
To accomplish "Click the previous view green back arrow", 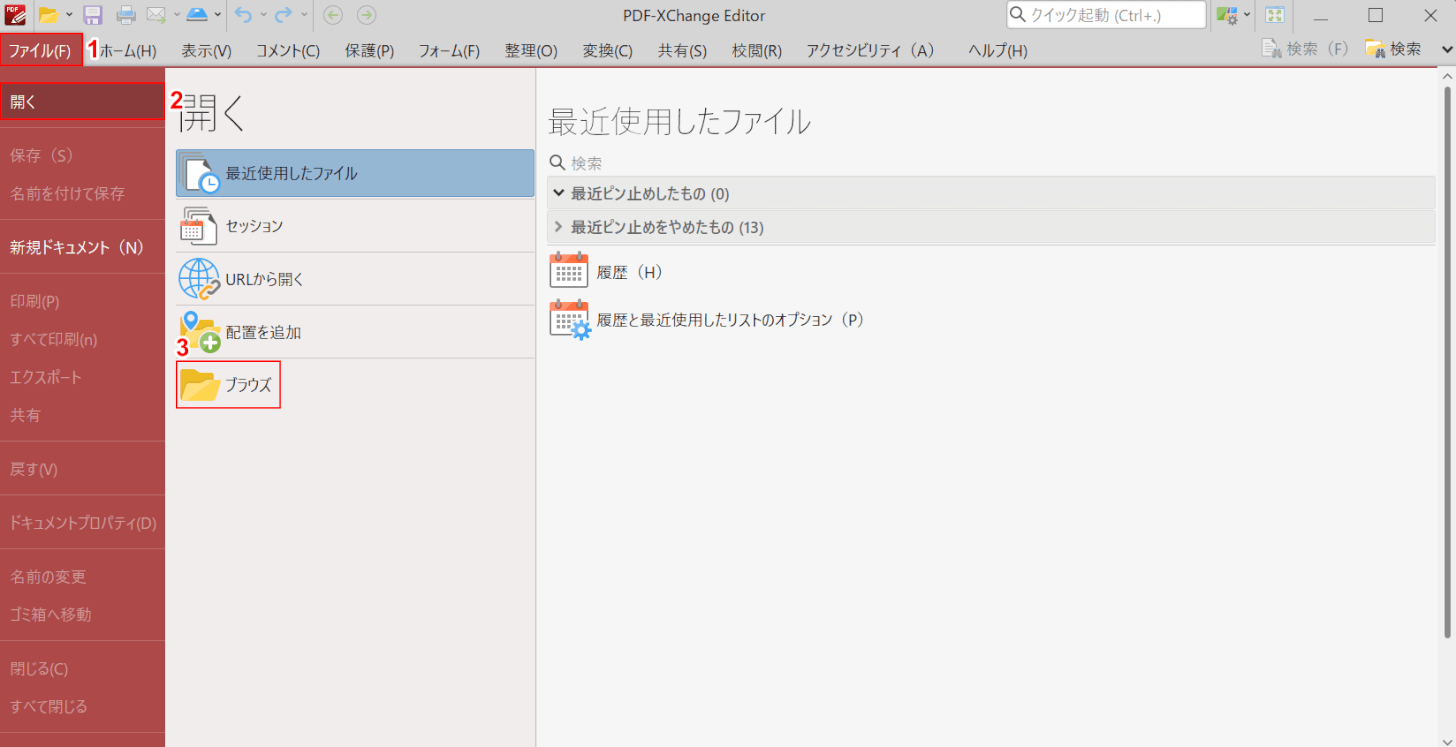I will coord(334,15).
